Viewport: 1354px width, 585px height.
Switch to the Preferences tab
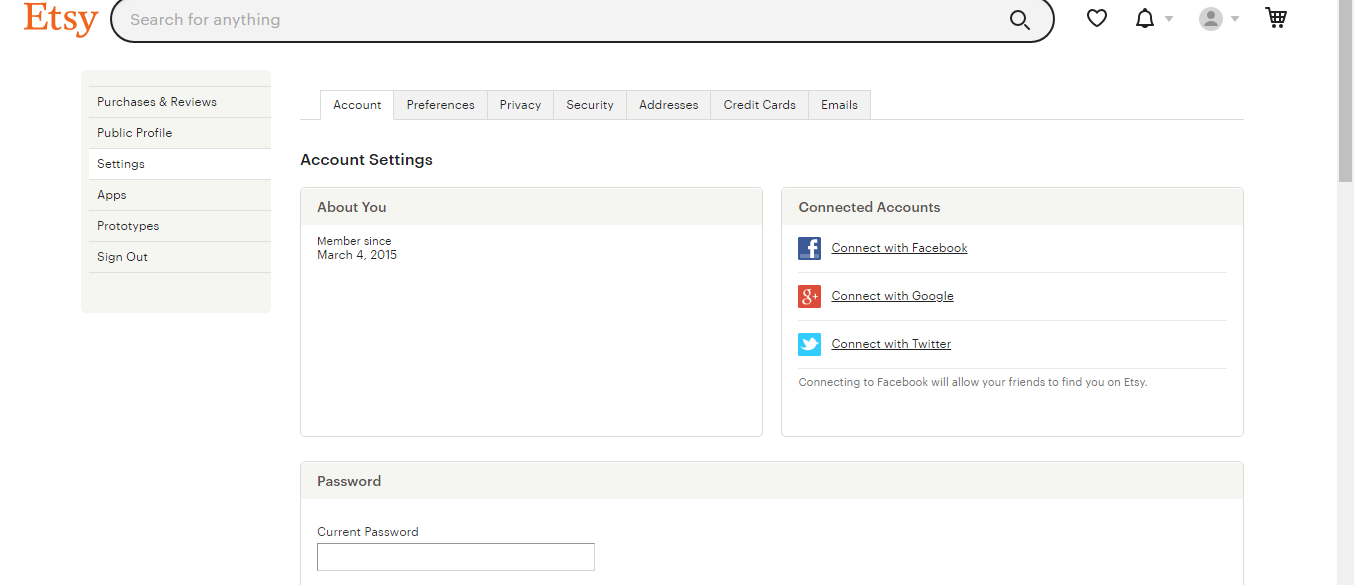(x=441, y=105)
